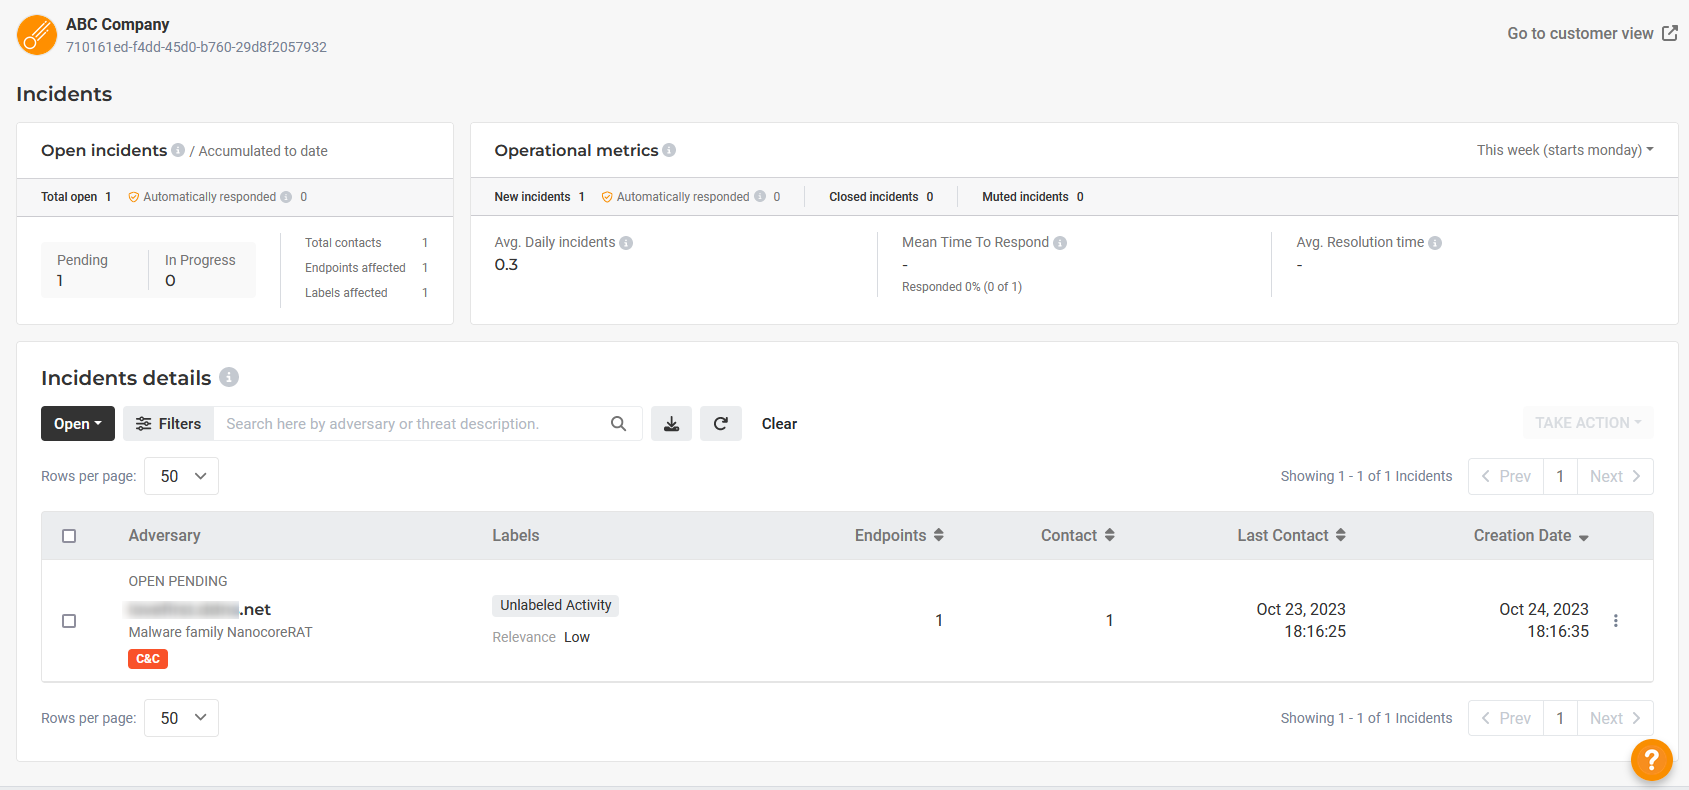Click the Filters button
1689x790 pixels.
click(x=168, y=424)
